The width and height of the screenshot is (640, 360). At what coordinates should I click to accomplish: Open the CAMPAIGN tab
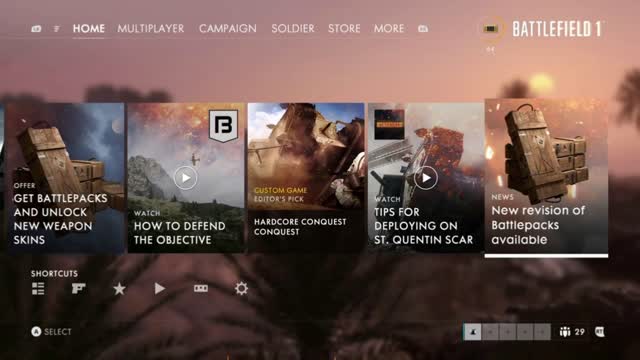[228, 29]
